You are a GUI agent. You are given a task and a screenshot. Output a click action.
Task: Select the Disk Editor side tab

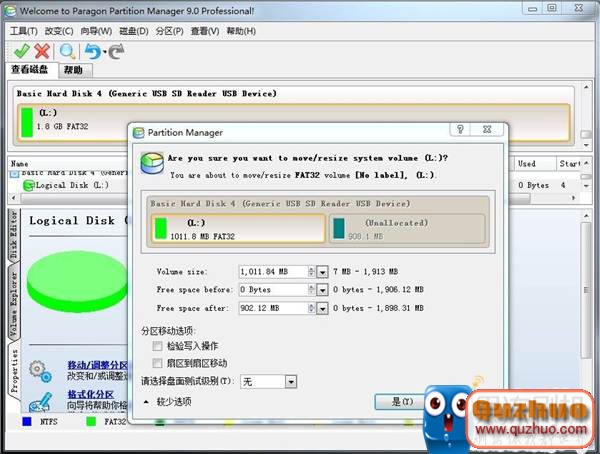14,235
